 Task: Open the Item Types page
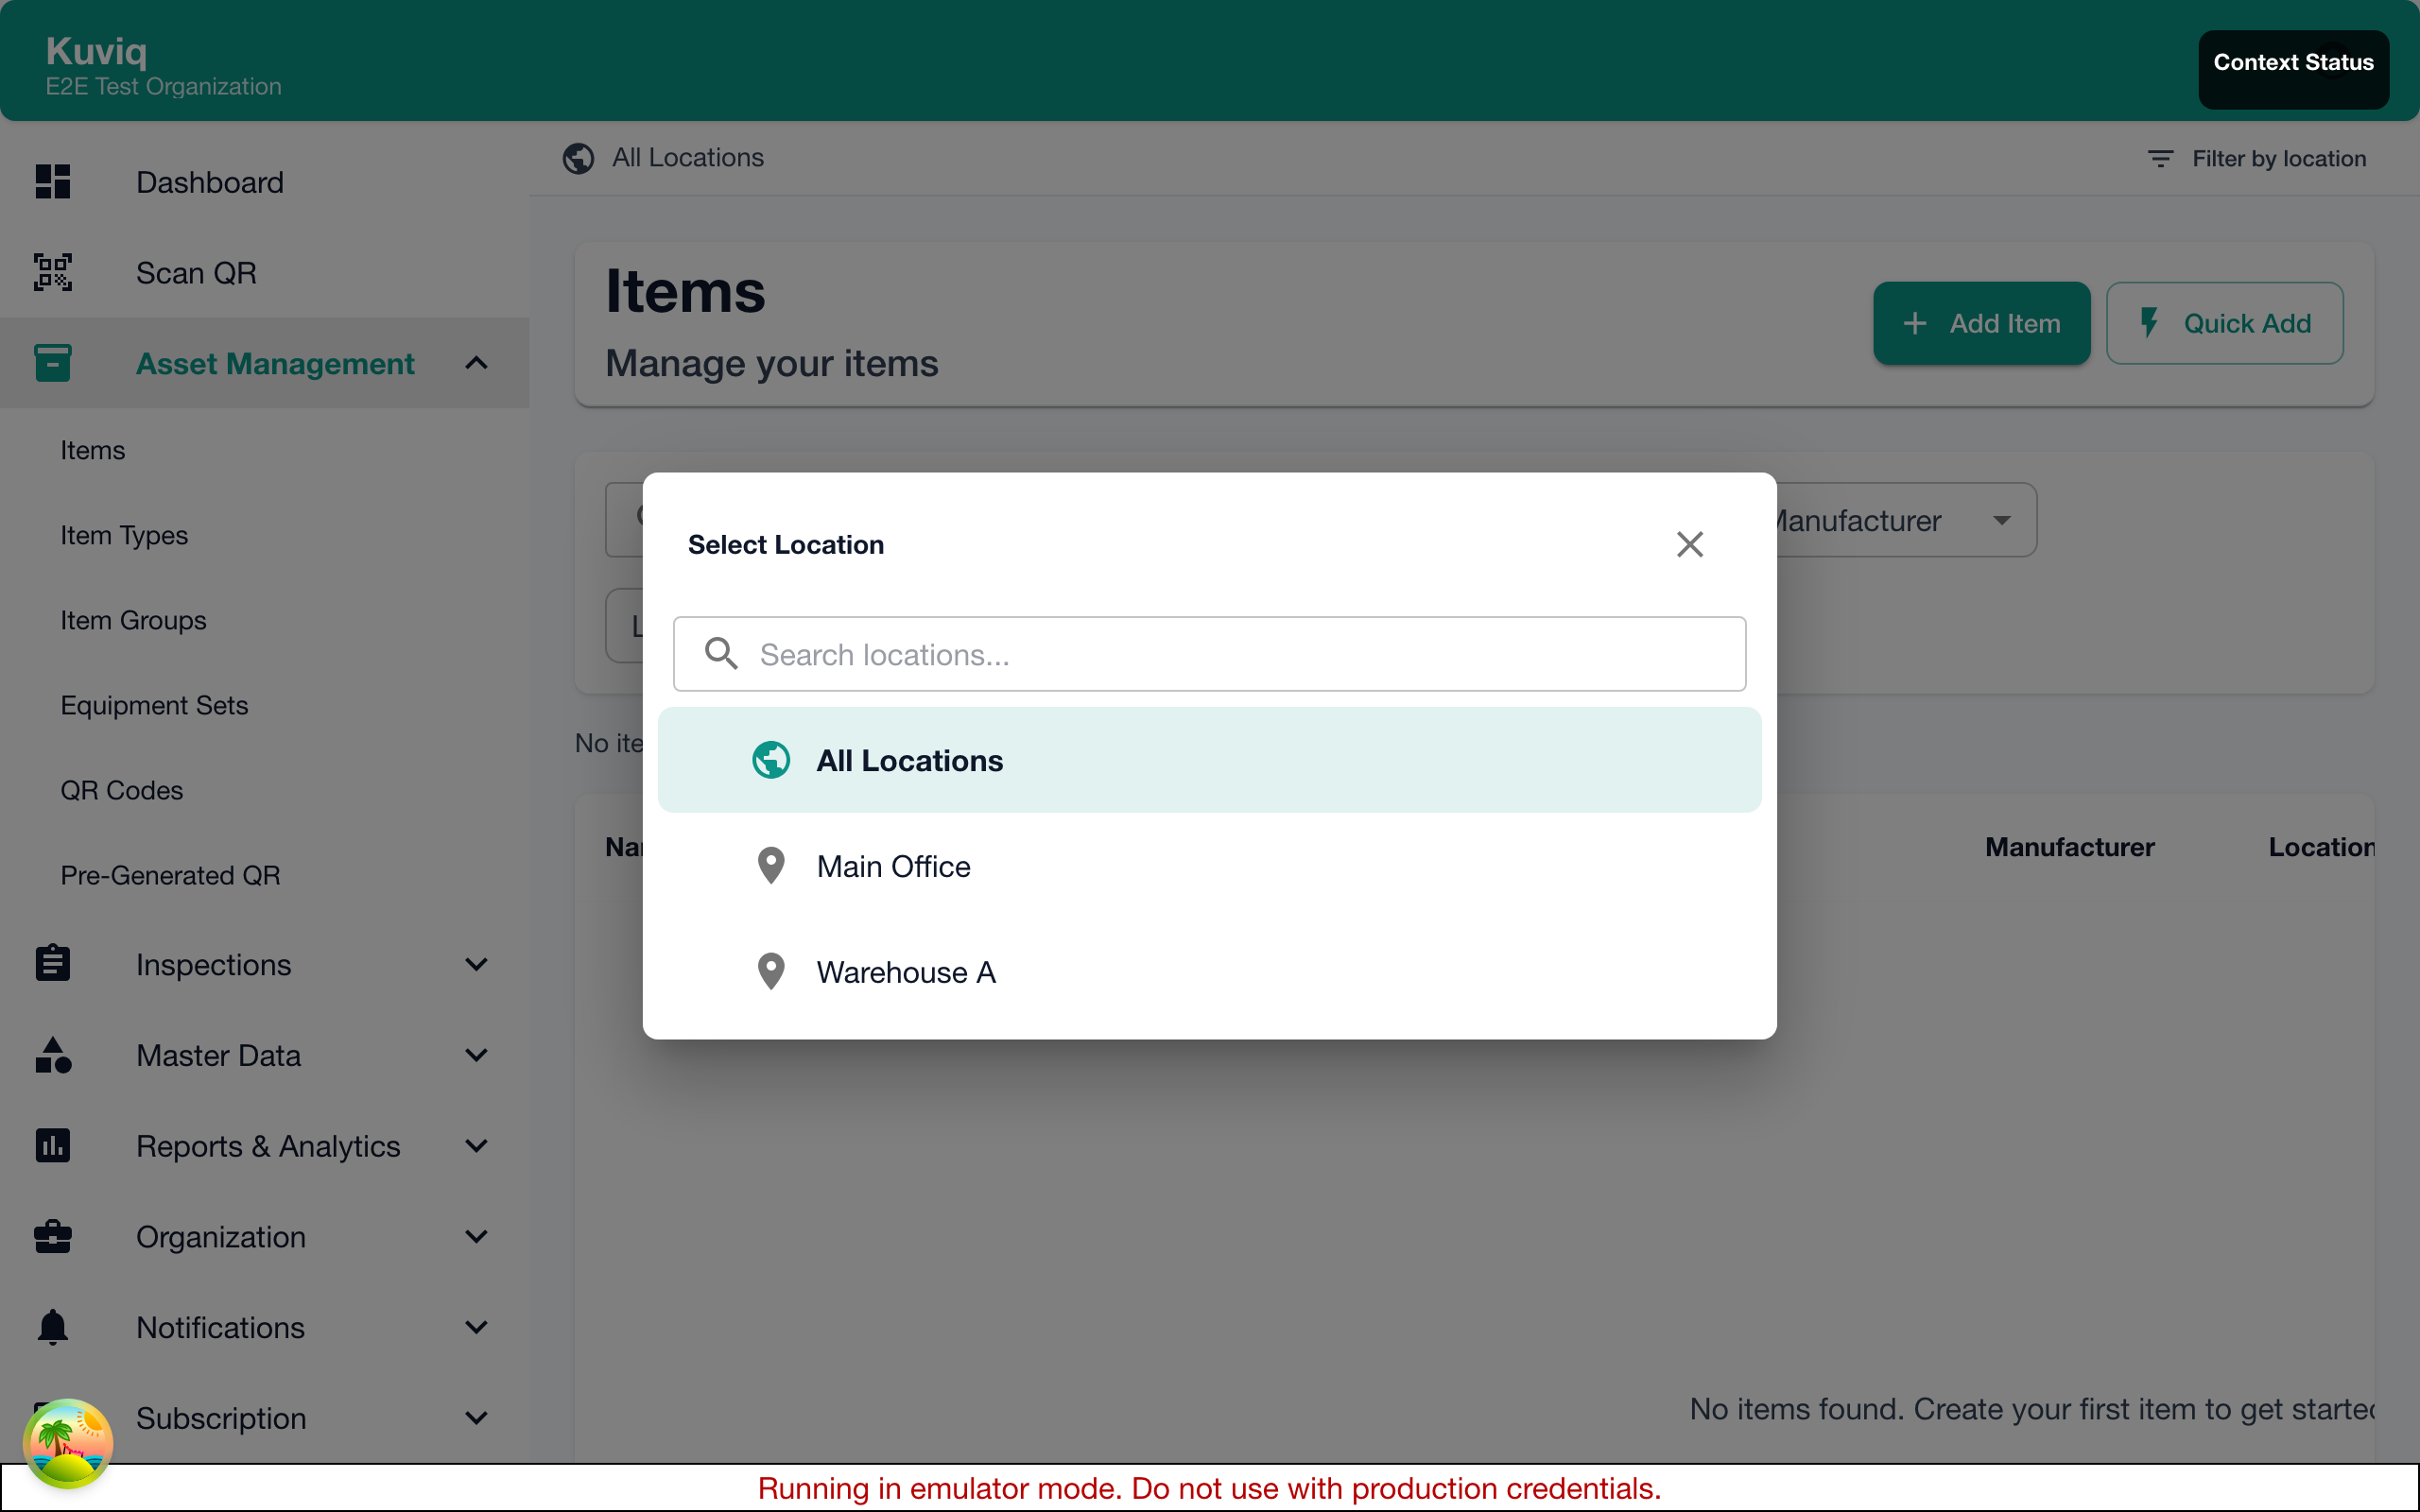tap(123, 535)
